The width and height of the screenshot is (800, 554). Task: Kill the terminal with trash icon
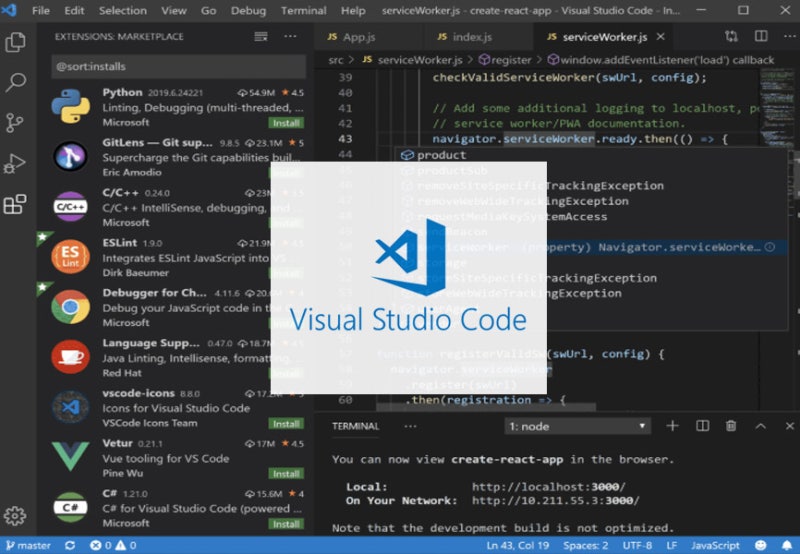pos(731,426)
